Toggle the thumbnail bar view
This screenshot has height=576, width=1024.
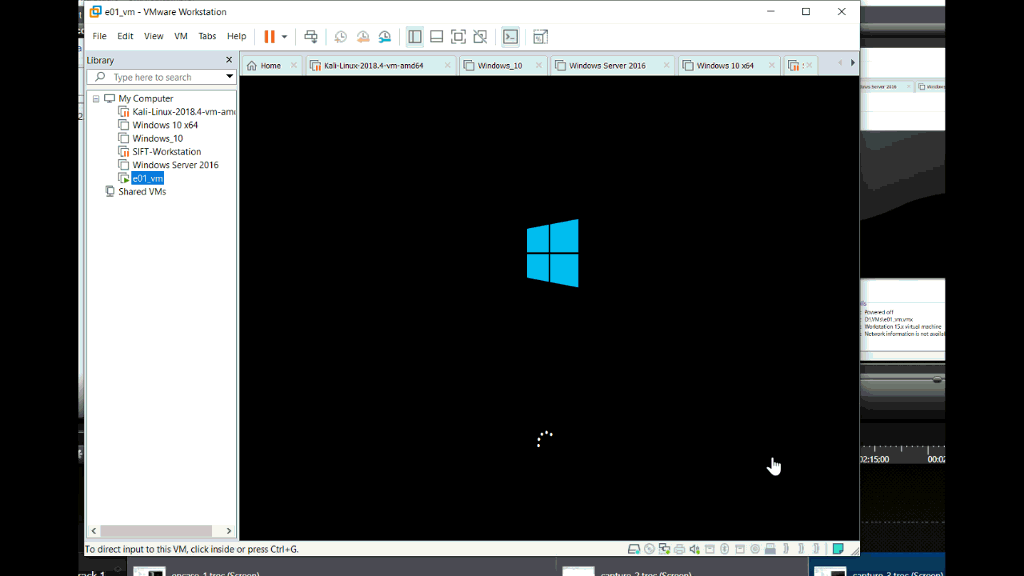[x=437, y=37]
